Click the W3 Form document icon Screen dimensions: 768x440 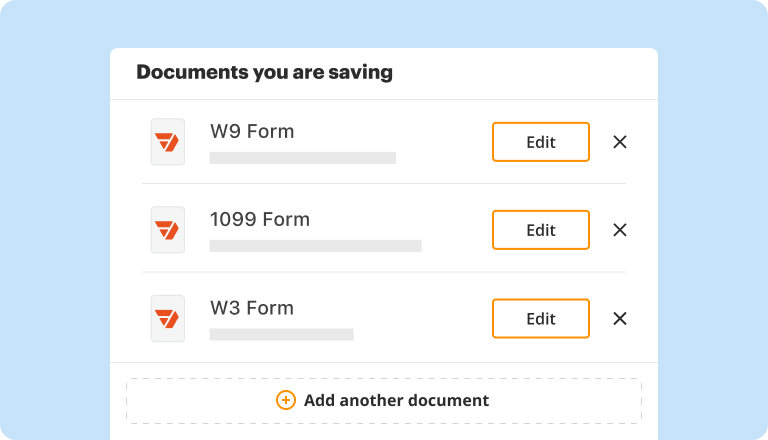(x=167, y=319)
